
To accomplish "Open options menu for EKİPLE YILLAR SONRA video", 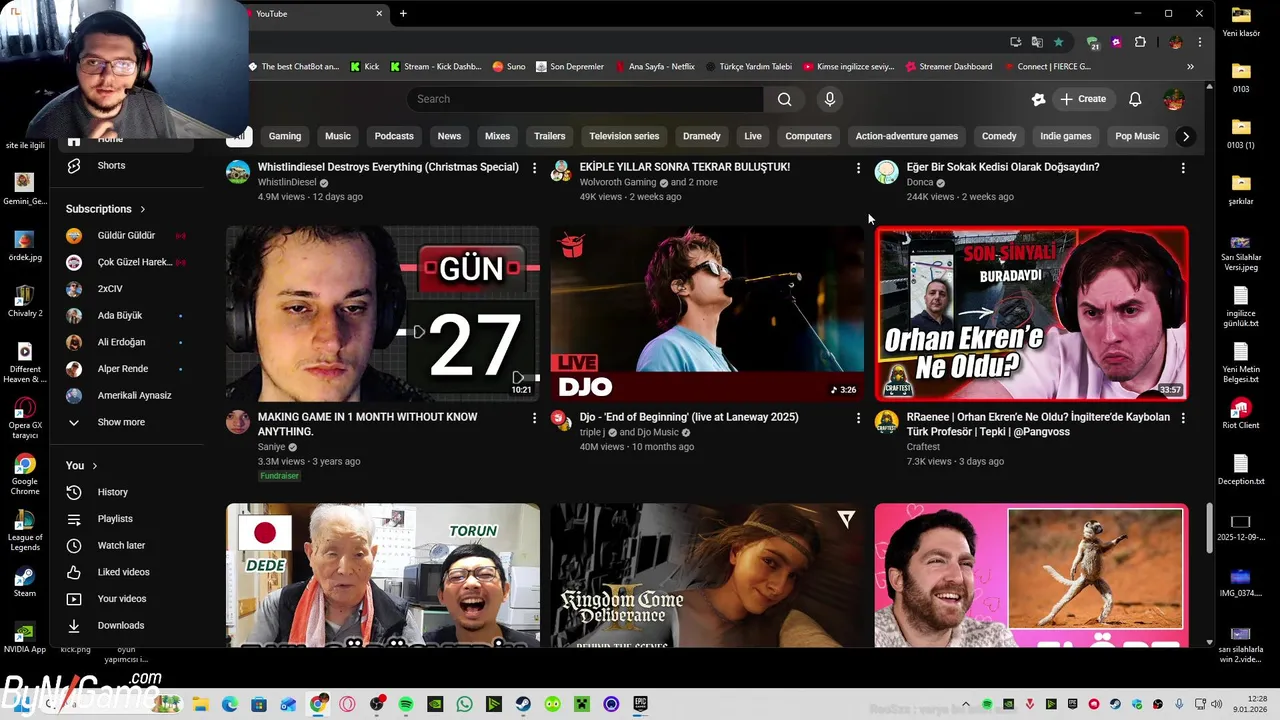I will (858, 168).
